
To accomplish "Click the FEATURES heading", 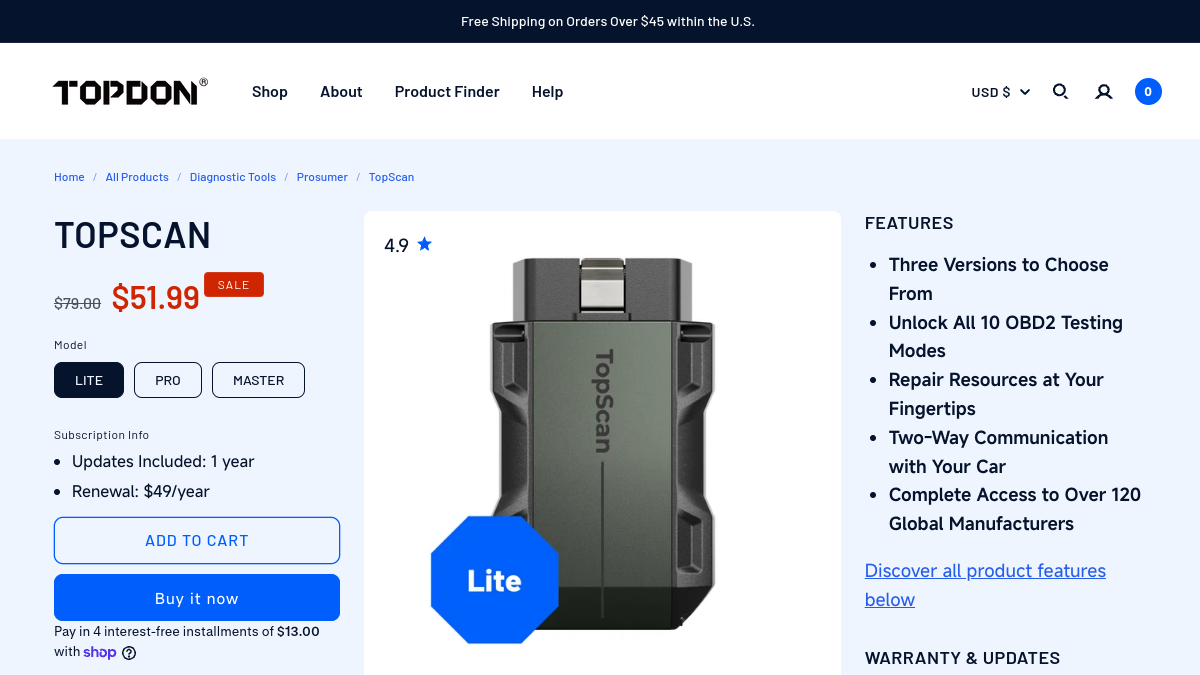I will click(909, 223).
